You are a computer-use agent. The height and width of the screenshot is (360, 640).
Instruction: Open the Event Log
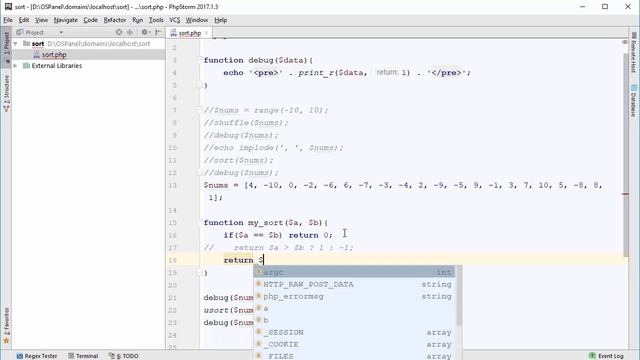tap(606, 356)
